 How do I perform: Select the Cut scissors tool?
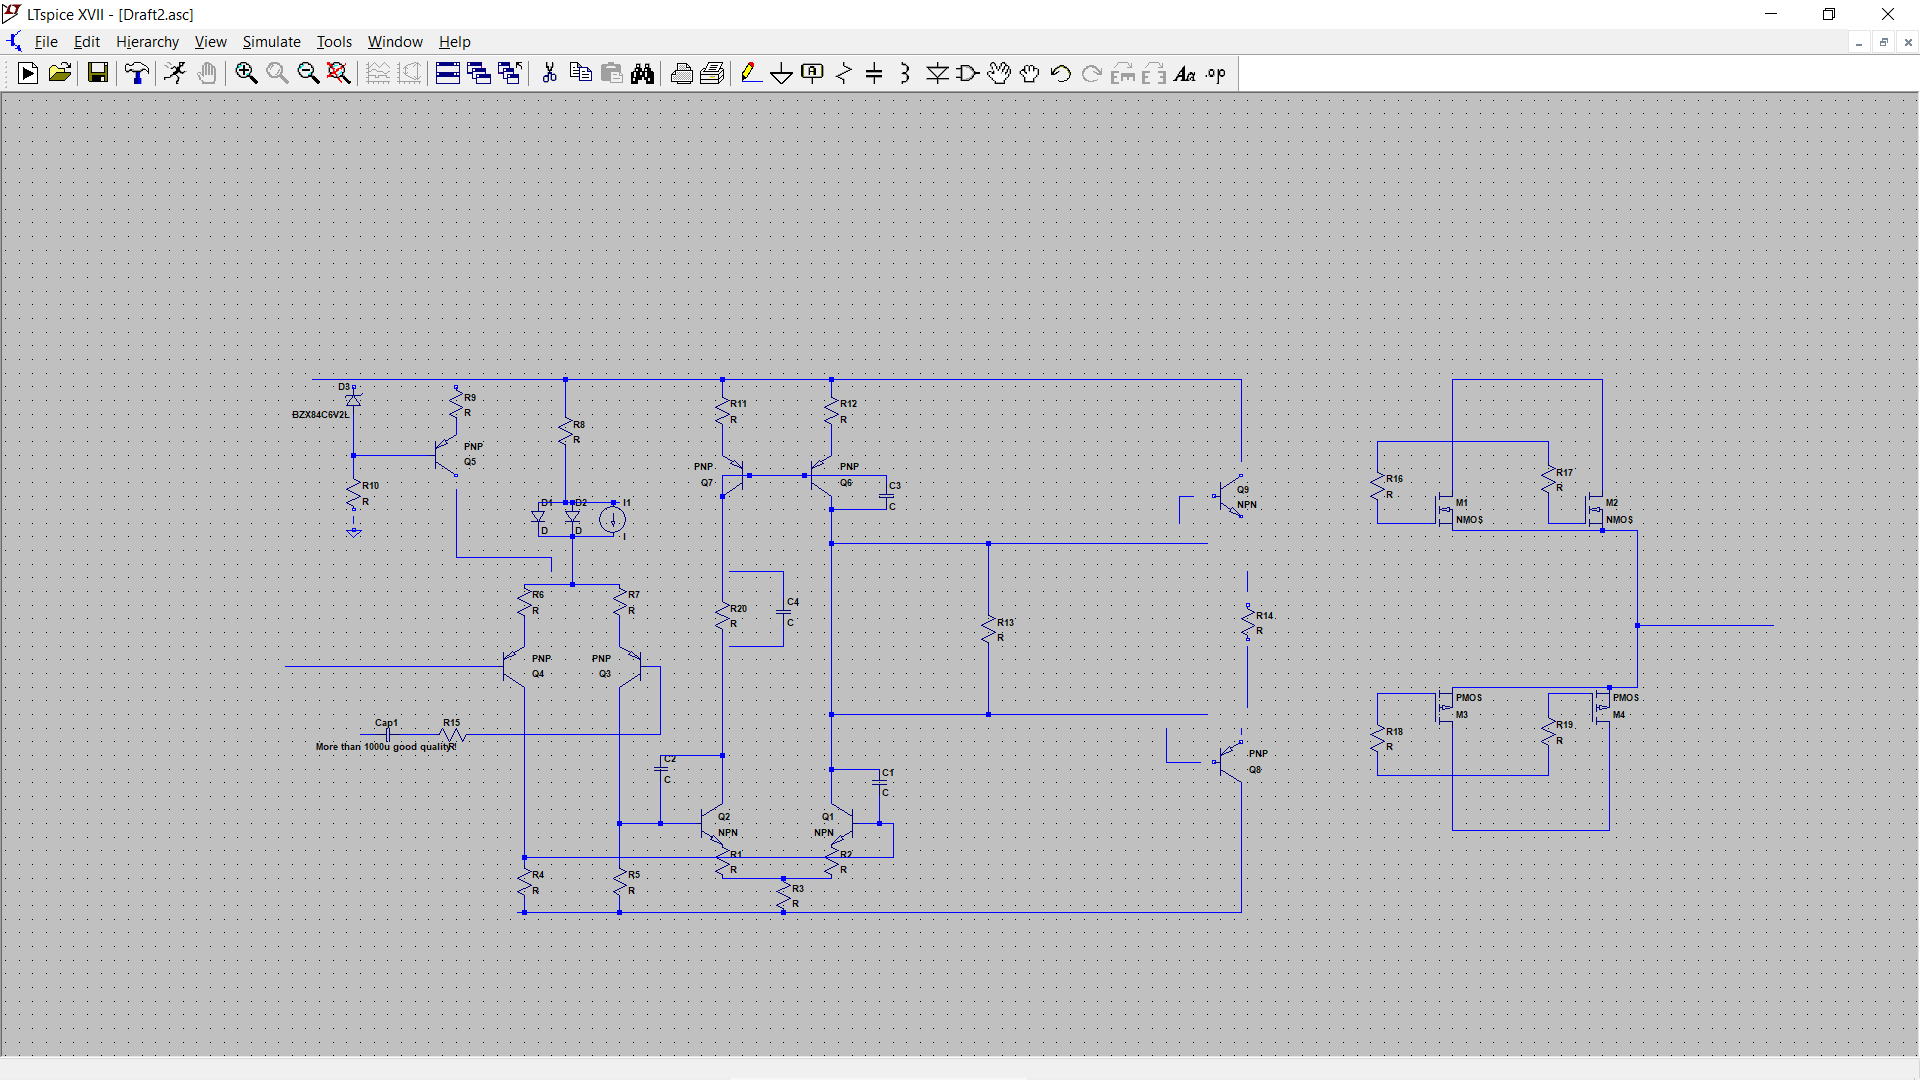(x=549, y=73)
